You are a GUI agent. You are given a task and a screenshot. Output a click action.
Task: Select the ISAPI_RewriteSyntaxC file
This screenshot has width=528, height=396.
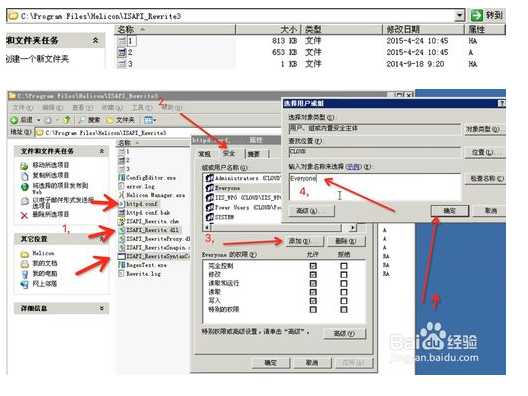pos(154,256)
